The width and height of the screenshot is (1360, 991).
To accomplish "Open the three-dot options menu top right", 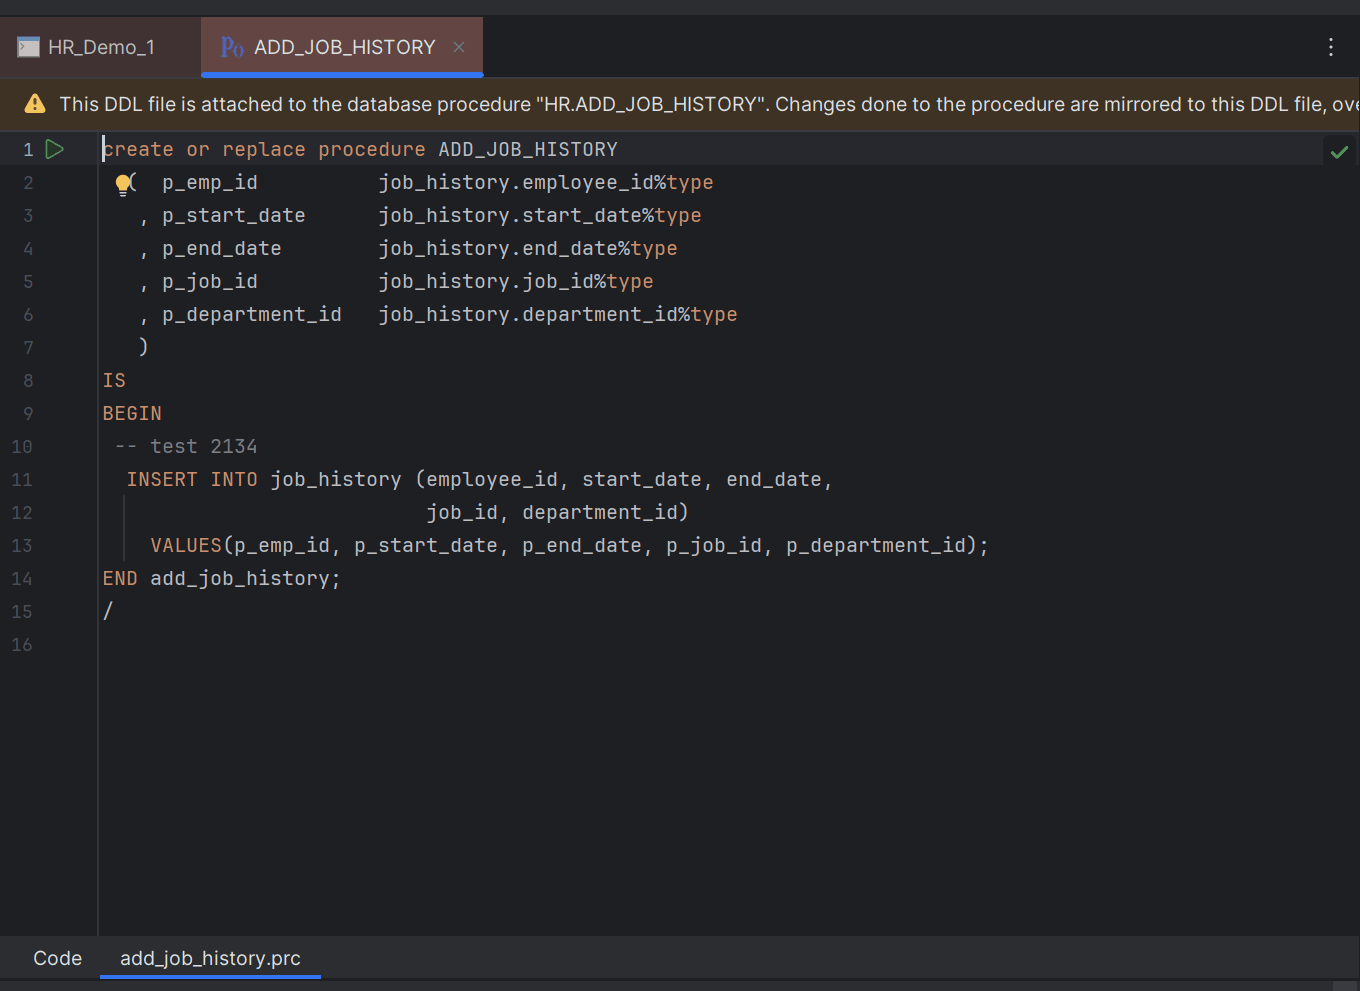I will 1330,46.
